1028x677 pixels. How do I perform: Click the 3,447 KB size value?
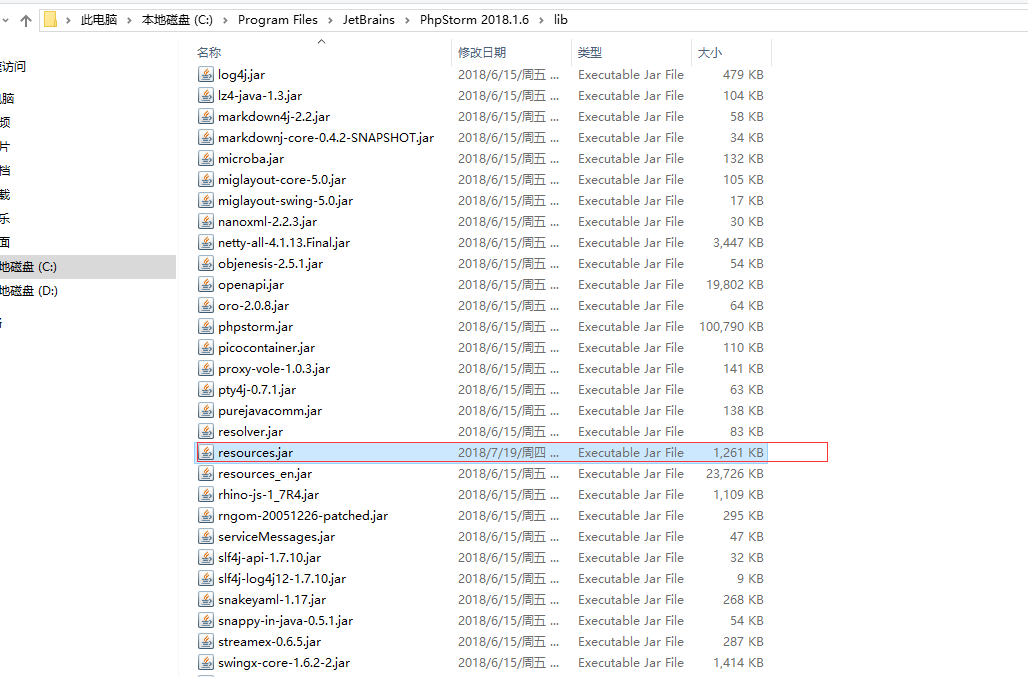pyautogui.click(x=738, y=242)
